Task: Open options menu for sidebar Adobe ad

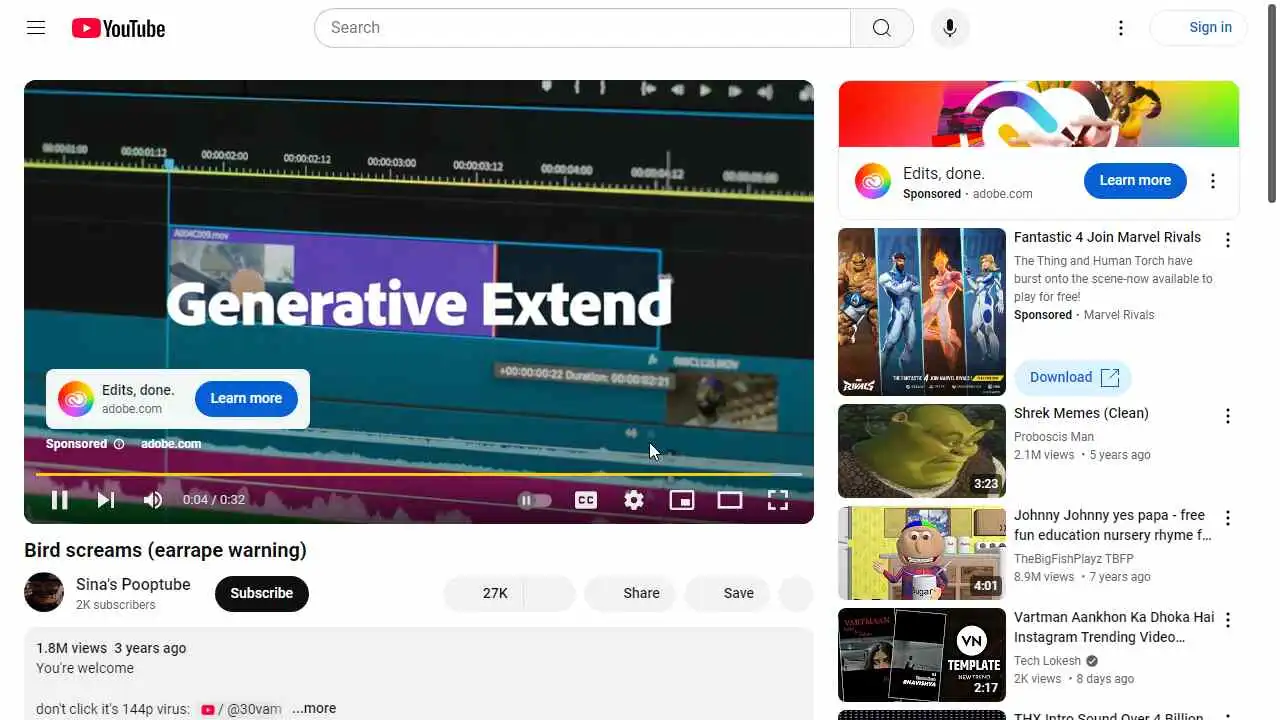Action: [1213, 181]
